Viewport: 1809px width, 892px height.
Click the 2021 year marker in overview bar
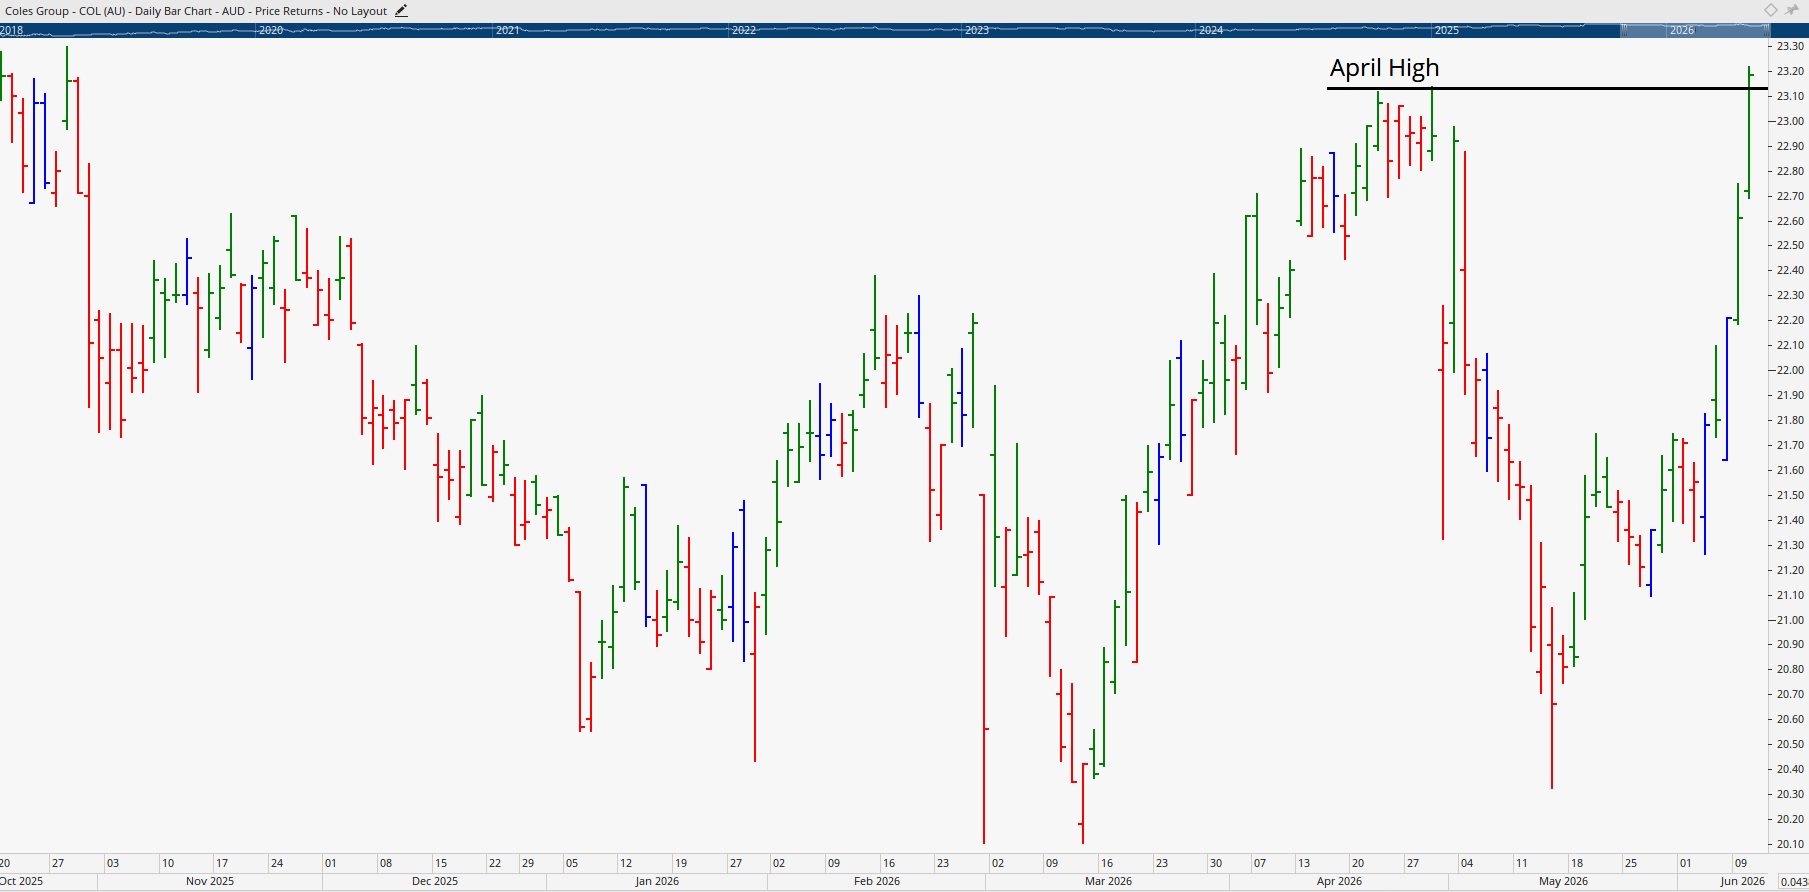point(508,30)
